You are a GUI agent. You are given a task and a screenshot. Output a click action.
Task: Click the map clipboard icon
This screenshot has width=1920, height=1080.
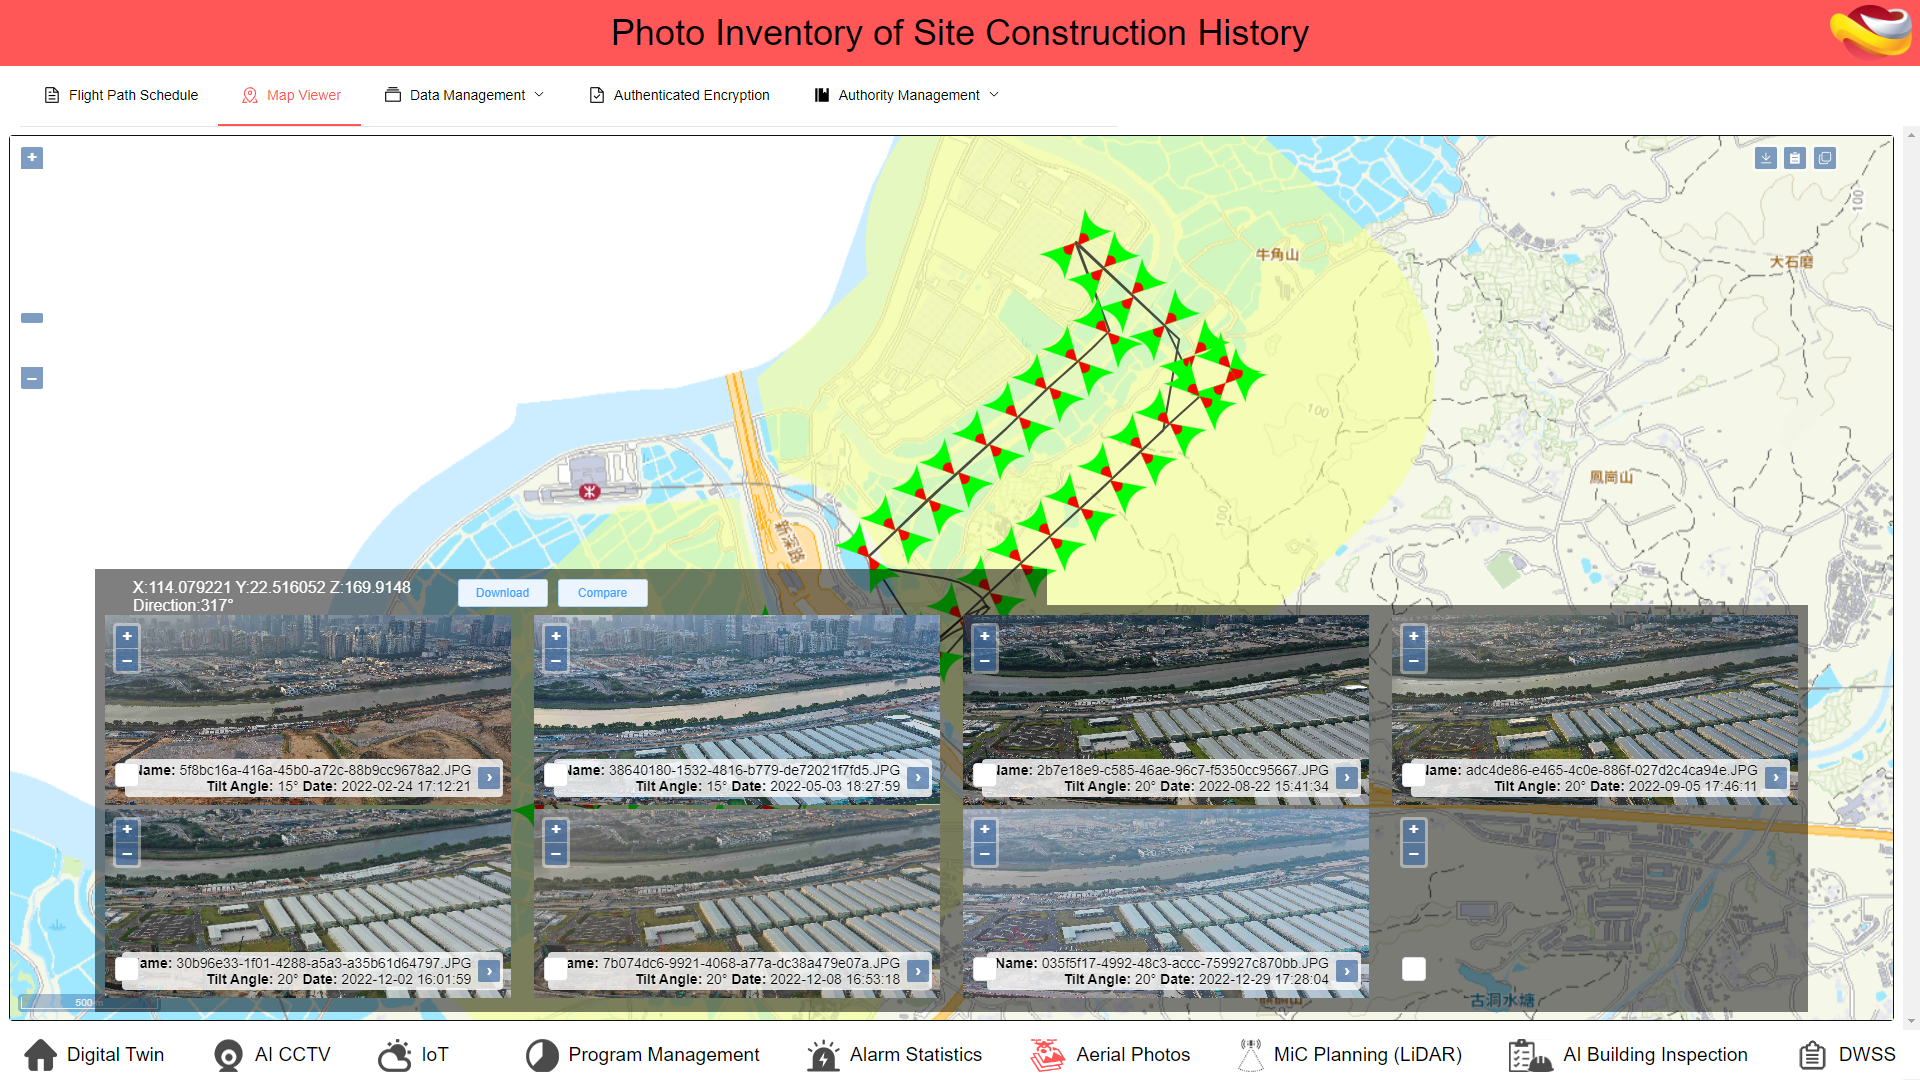click(x=1795, y=158)
